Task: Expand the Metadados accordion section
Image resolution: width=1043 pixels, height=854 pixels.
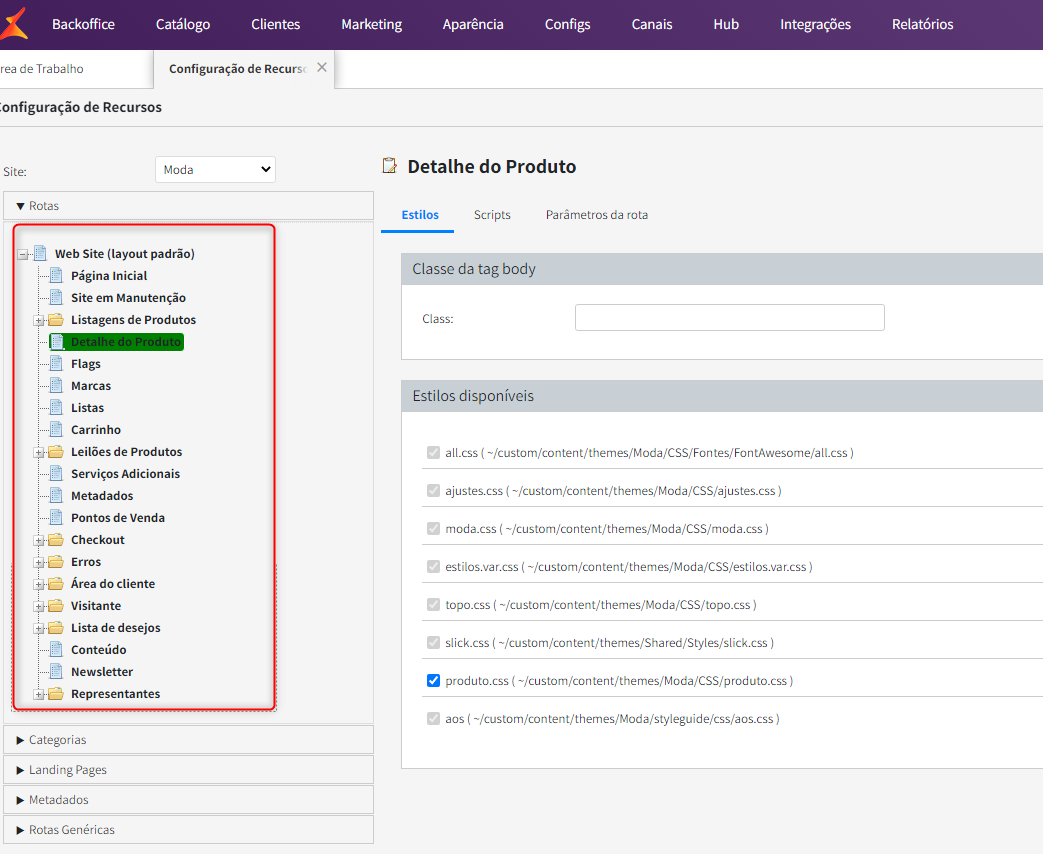Action: coord(188,799)
